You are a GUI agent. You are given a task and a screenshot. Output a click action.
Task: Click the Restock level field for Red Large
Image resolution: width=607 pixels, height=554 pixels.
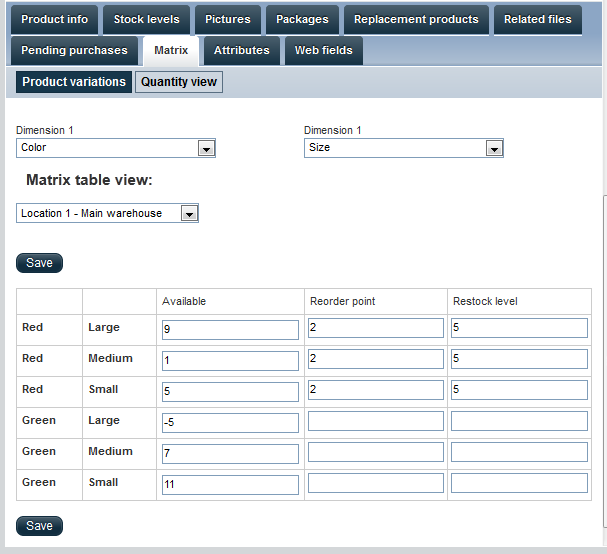pos(519,328)
